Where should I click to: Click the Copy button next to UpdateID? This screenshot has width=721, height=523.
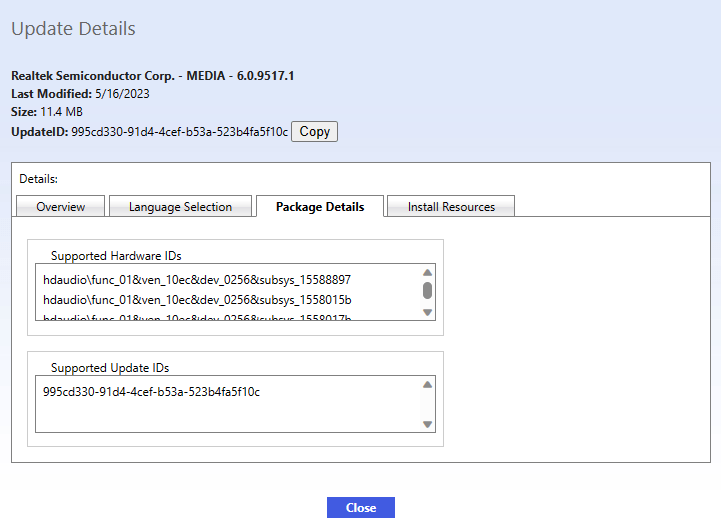(314, 131)
